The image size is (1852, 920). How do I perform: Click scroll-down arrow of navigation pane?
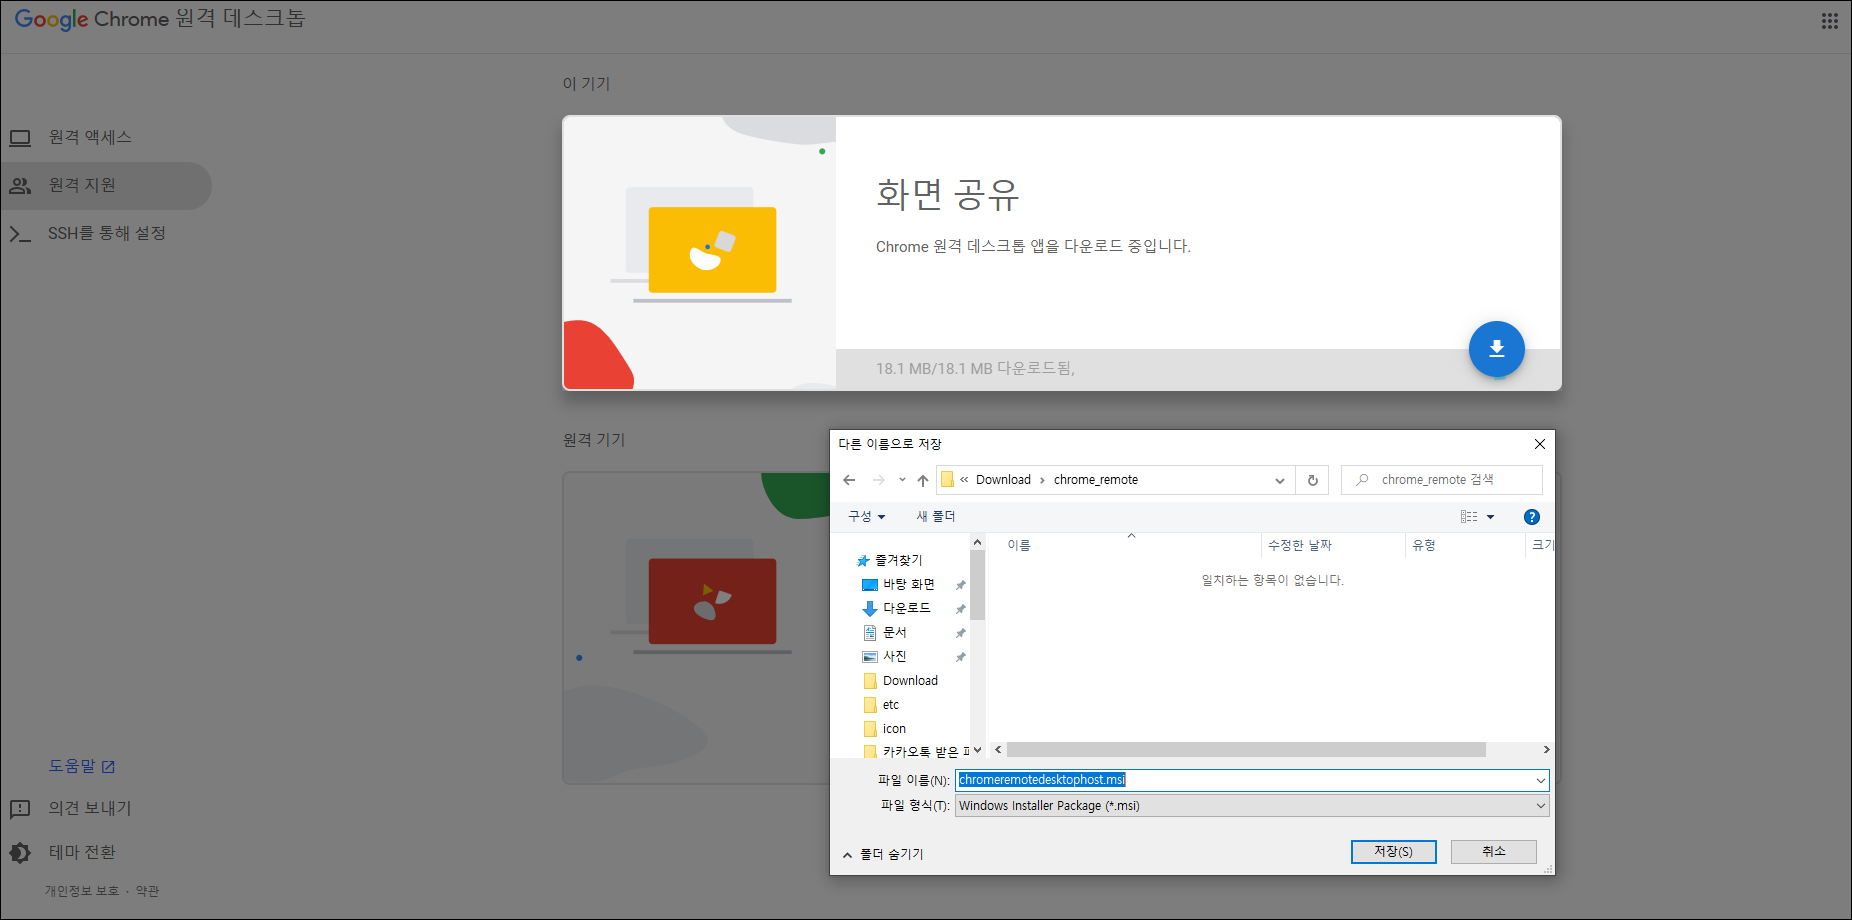tap(977, 750)
